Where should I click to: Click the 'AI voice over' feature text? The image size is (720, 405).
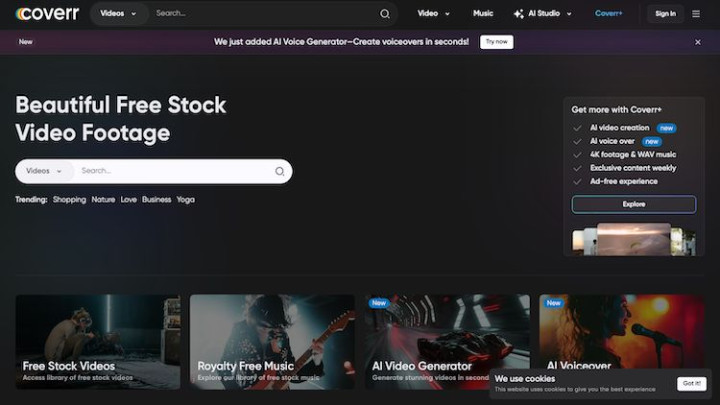pyautogui.click(x=612, y=141)
